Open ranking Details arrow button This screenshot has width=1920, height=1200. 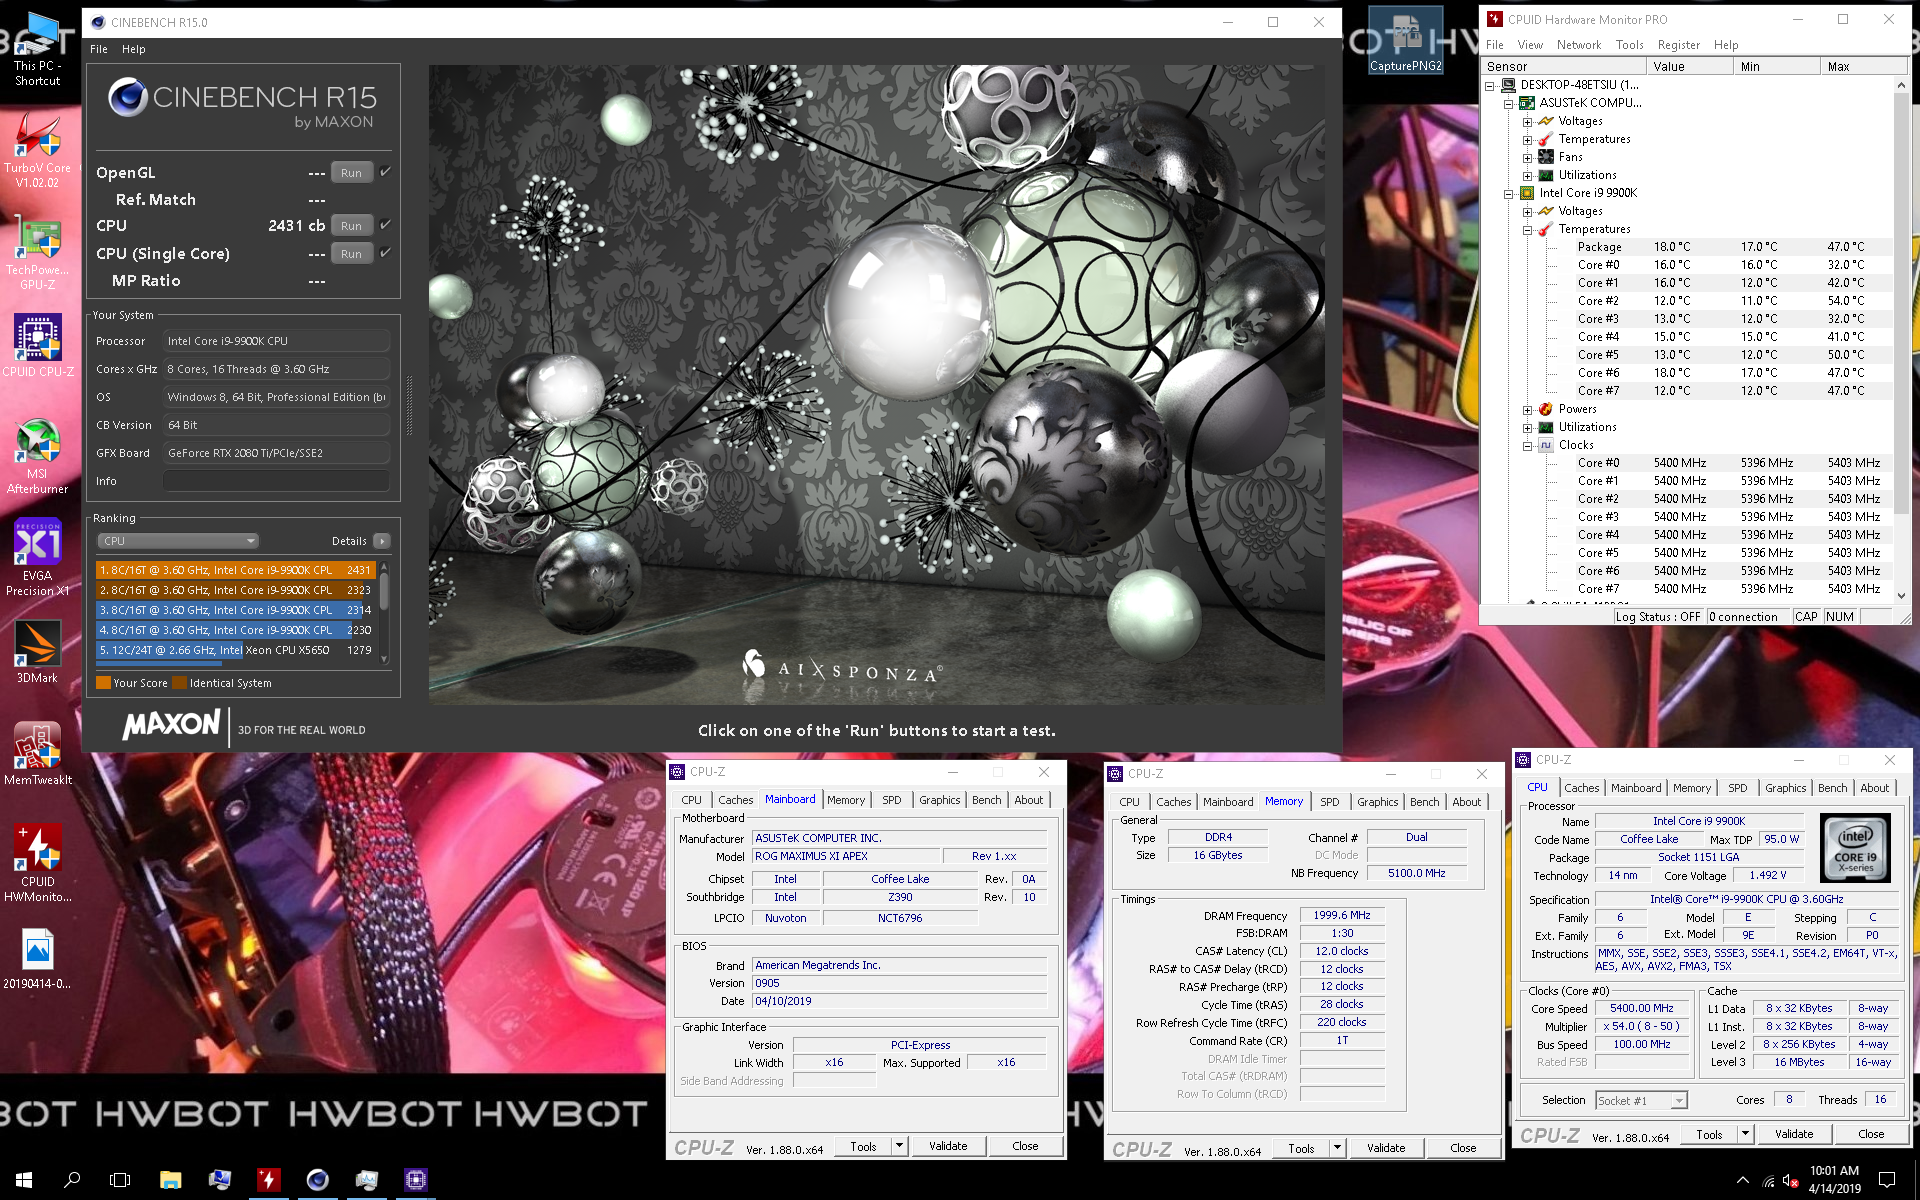point(382,541)
